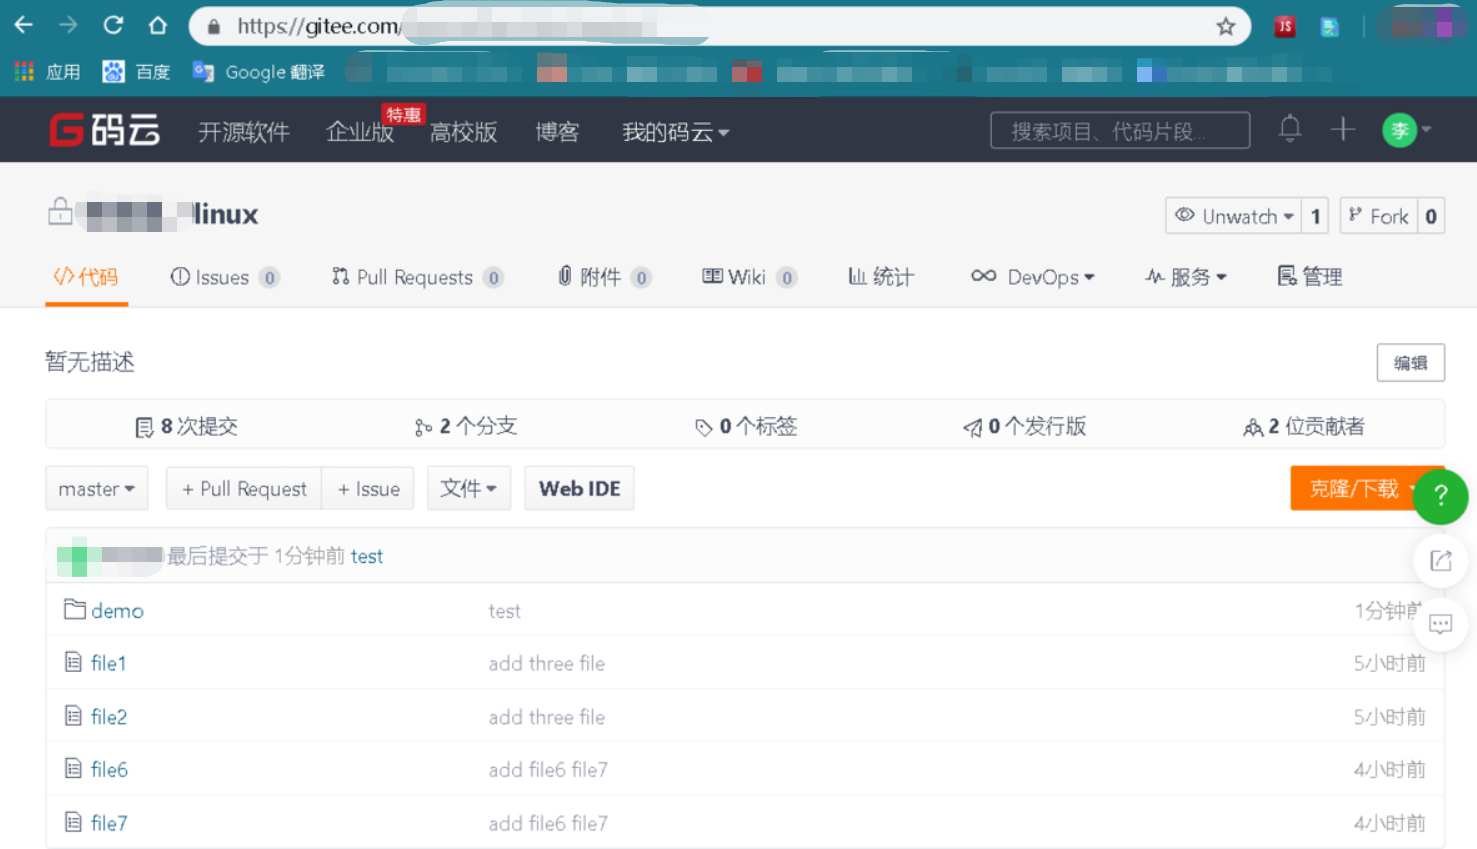Focus the 搜索项目、代码片段 search box
The height and width of the screenshot is (849, 1477).
click(1120, 130)
